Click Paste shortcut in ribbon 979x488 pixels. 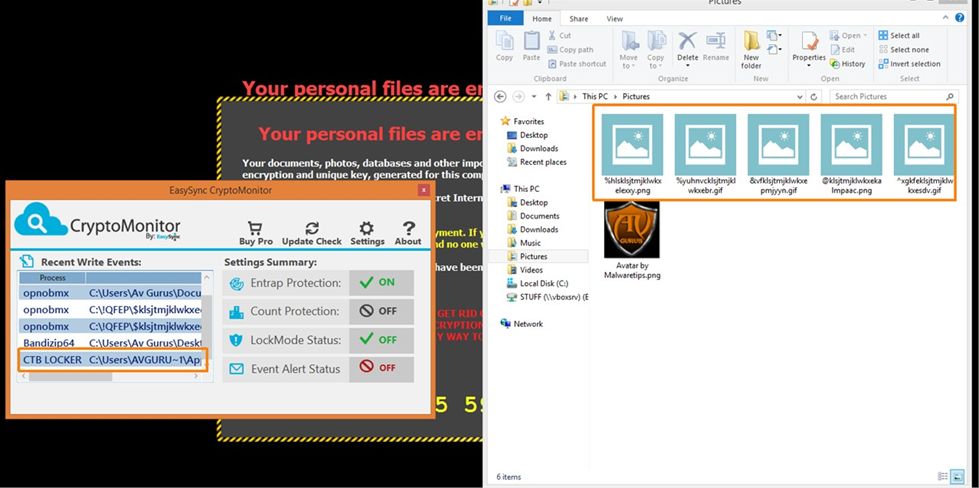(578, 64)
